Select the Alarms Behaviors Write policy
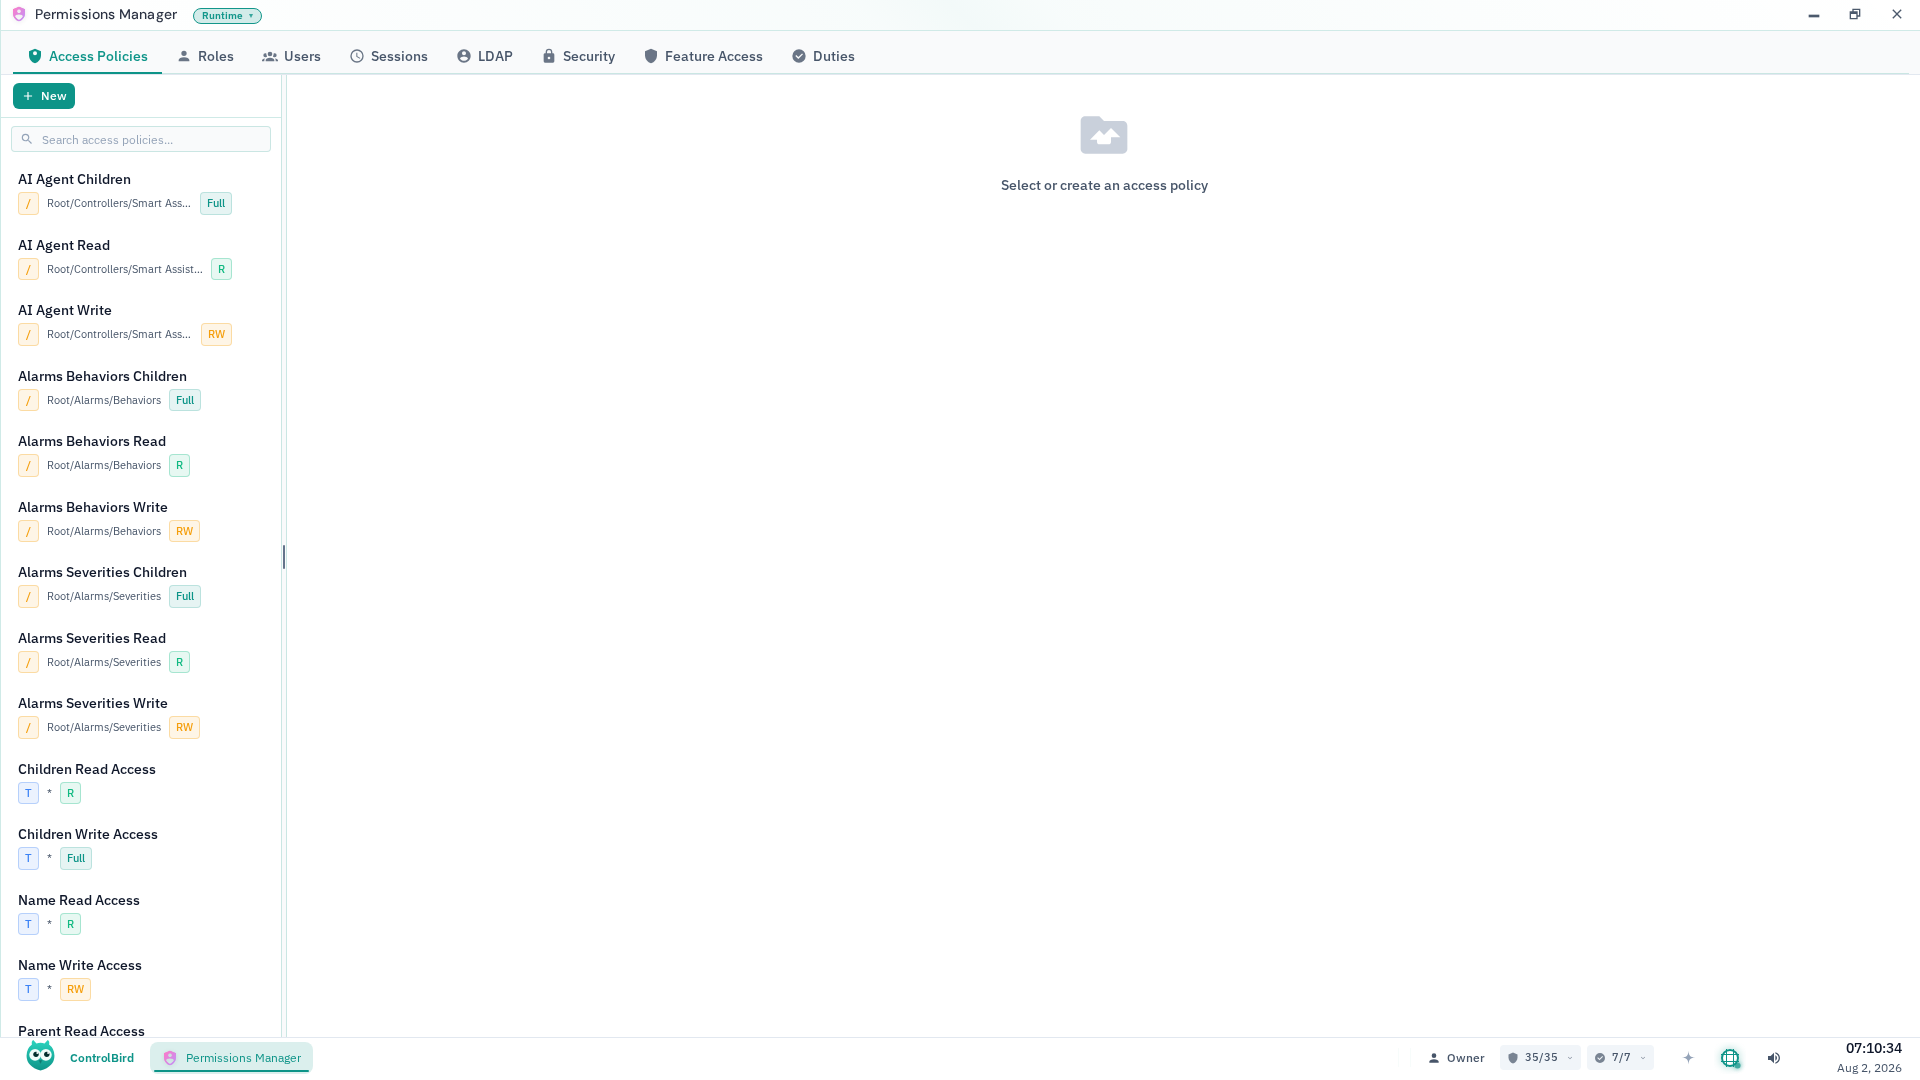 (x=141, y=519)
